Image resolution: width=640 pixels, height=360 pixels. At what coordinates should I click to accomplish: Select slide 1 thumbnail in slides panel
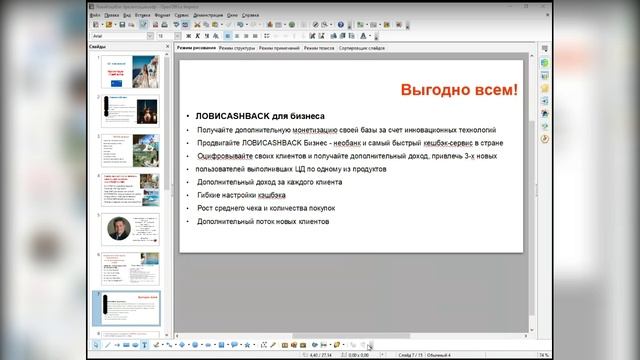pyautogui.click(x=130, y=72)
